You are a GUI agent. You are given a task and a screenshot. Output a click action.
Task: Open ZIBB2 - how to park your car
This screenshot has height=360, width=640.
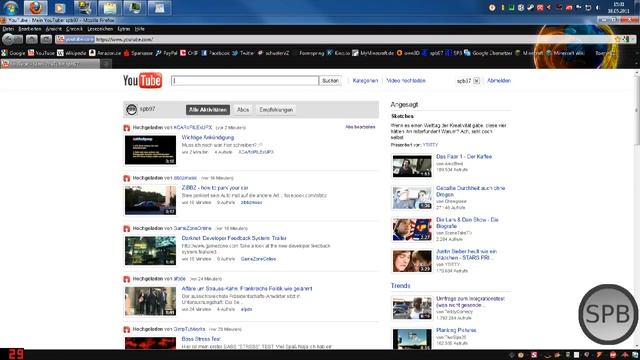215,188
